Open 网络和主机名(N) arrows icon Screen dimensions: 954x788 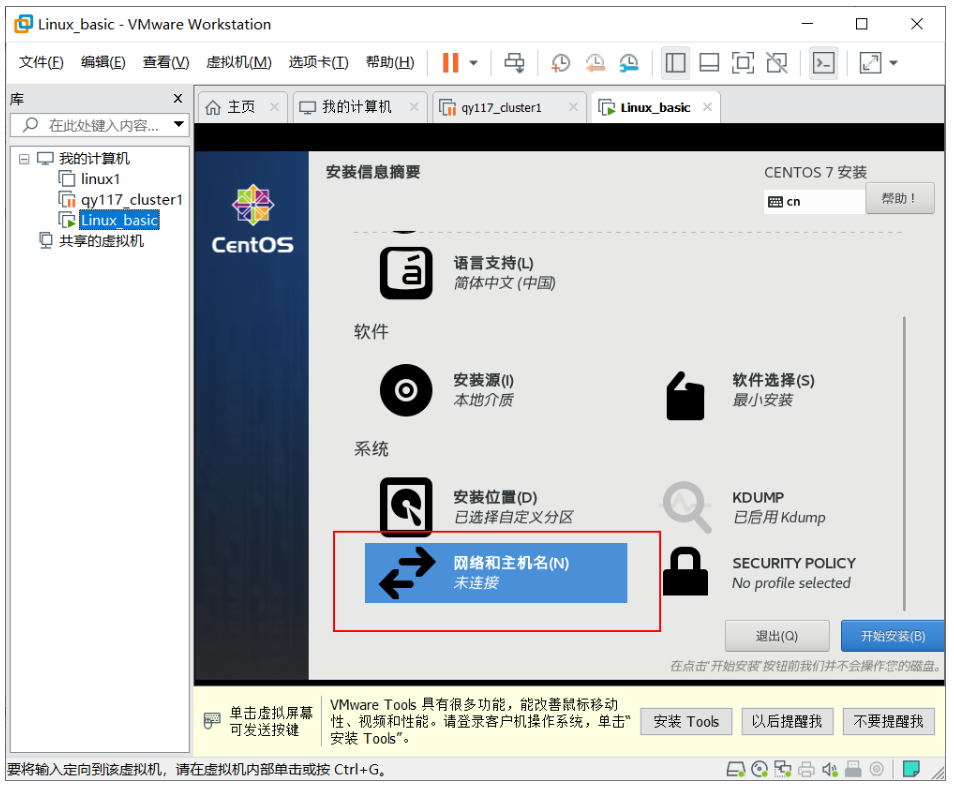coord(408,573)
